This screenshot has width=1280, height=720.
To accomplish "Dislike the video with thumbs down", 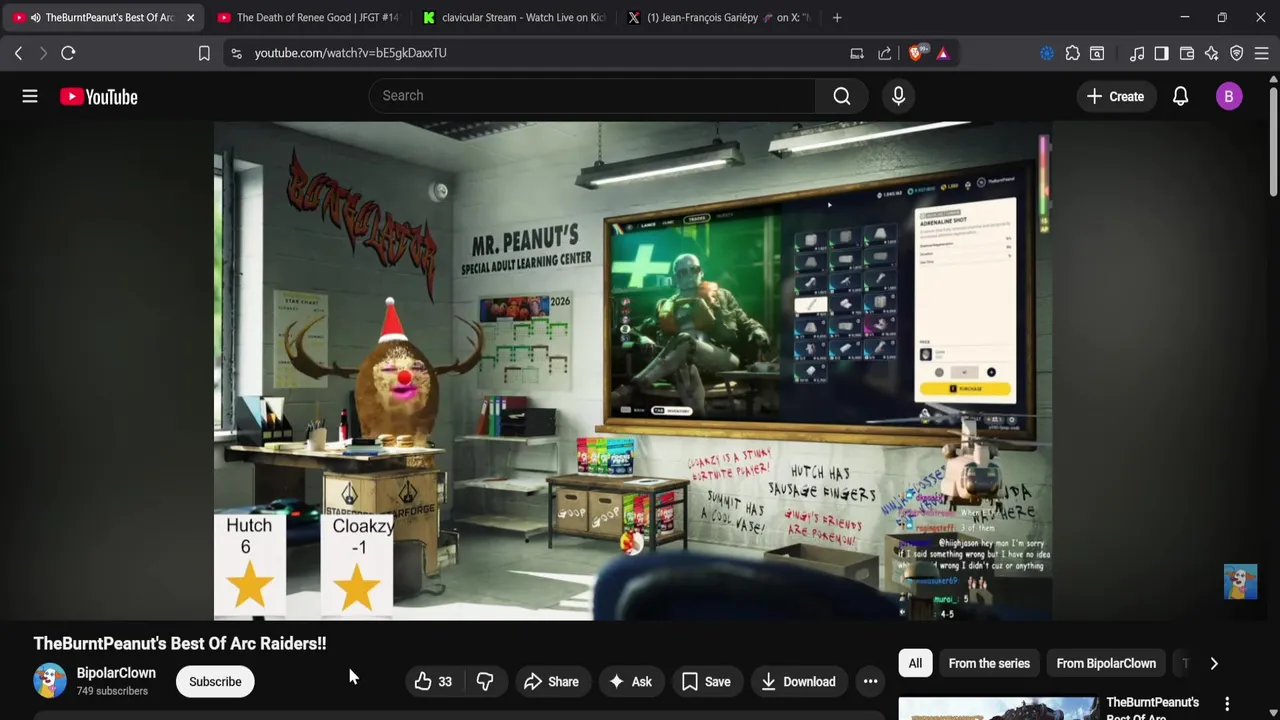I will (x=484, y=682).
